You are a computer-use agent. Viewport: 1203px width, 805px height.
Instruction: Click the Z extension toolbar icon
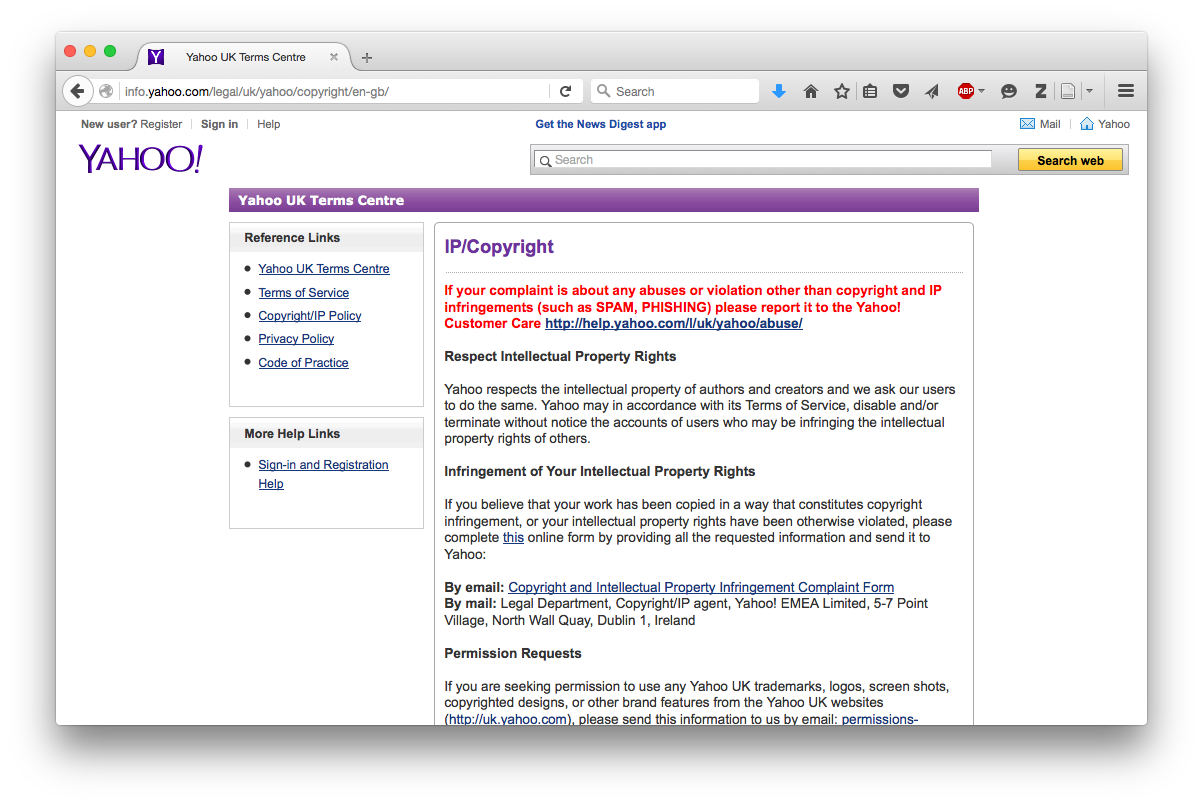click(x=1040, y=91)
